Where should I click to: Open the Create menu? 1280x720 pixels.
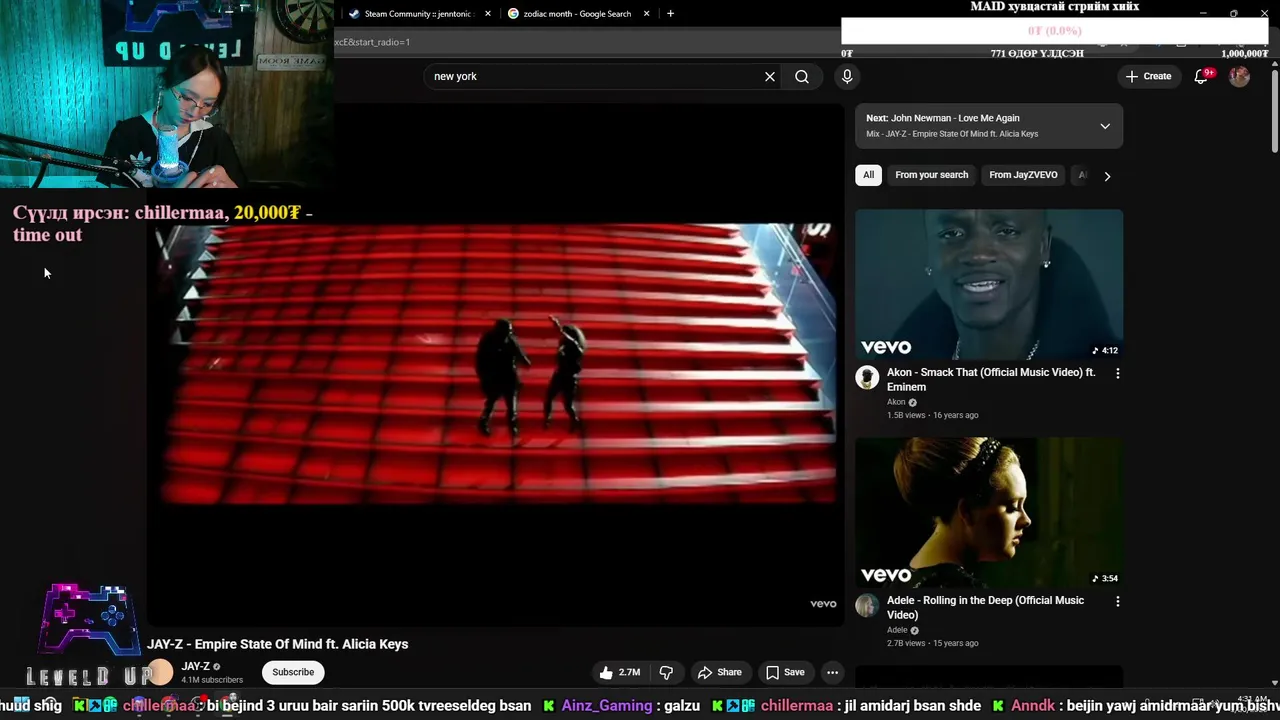coord(1148,76)
